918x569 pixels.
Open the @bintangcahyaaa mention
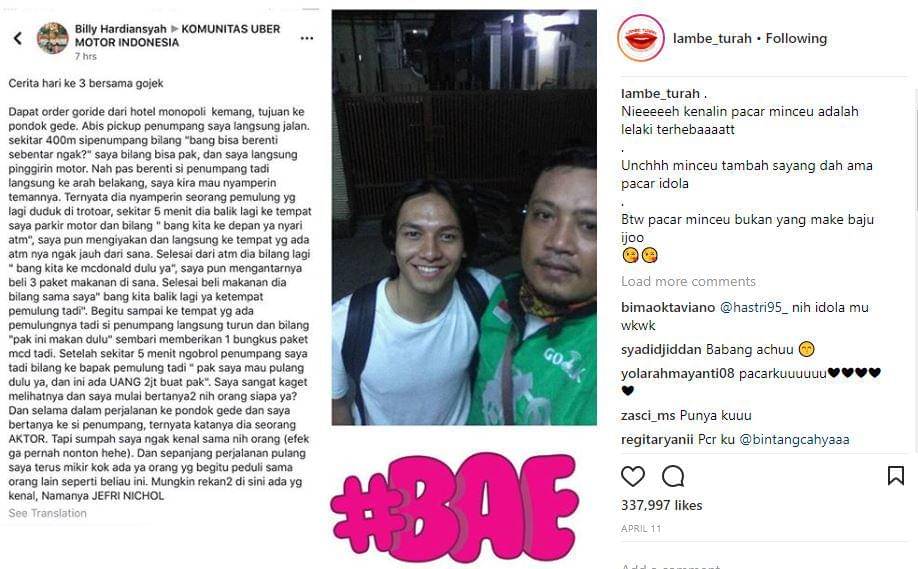794,439
